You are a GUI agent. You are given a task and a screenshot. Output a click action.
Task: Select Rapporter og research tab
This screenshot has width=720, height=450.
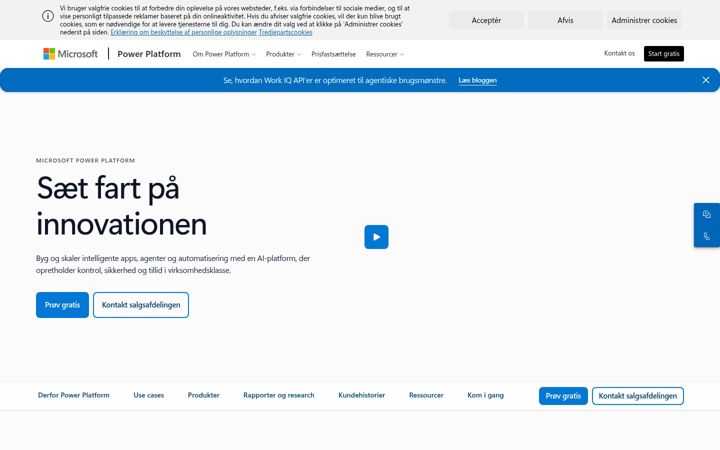coord(279,395)
